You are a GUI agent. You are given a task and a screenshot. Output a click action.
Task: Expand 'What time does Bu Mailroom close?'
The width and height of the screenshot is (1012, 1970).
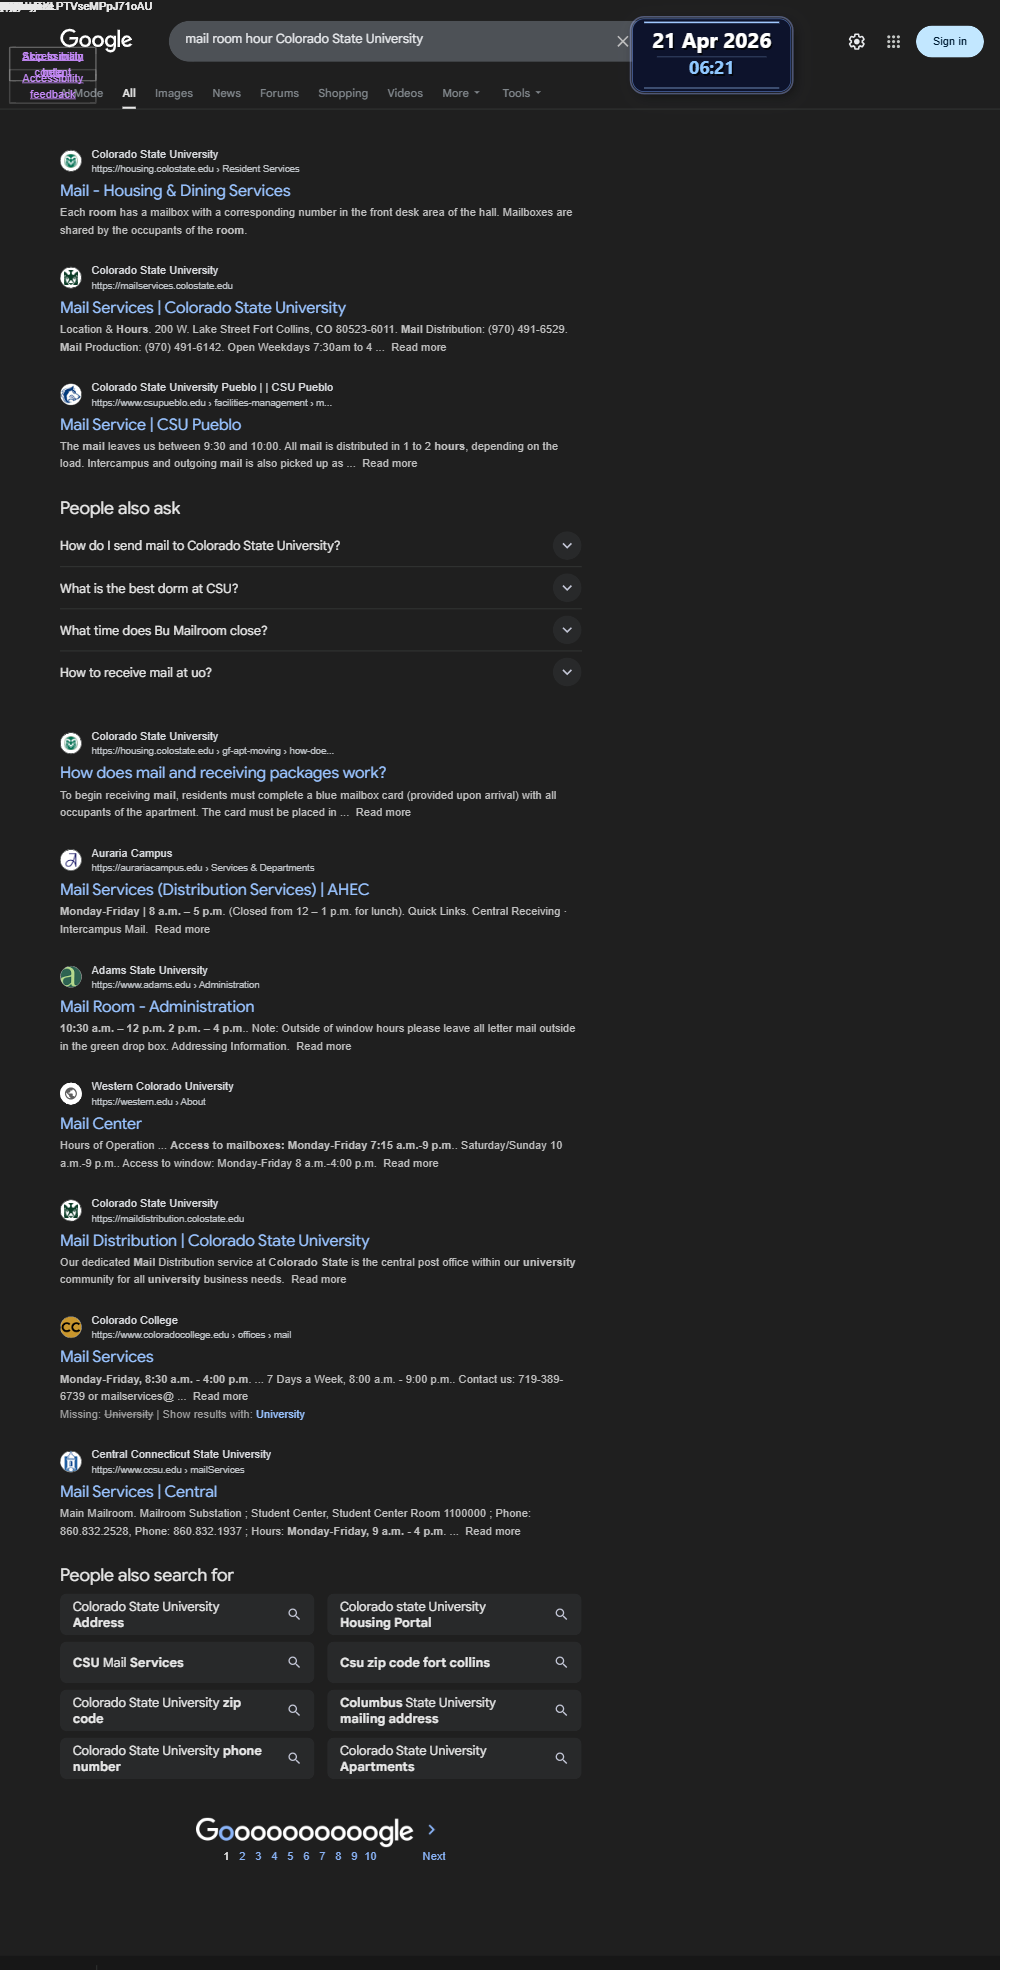320,630
